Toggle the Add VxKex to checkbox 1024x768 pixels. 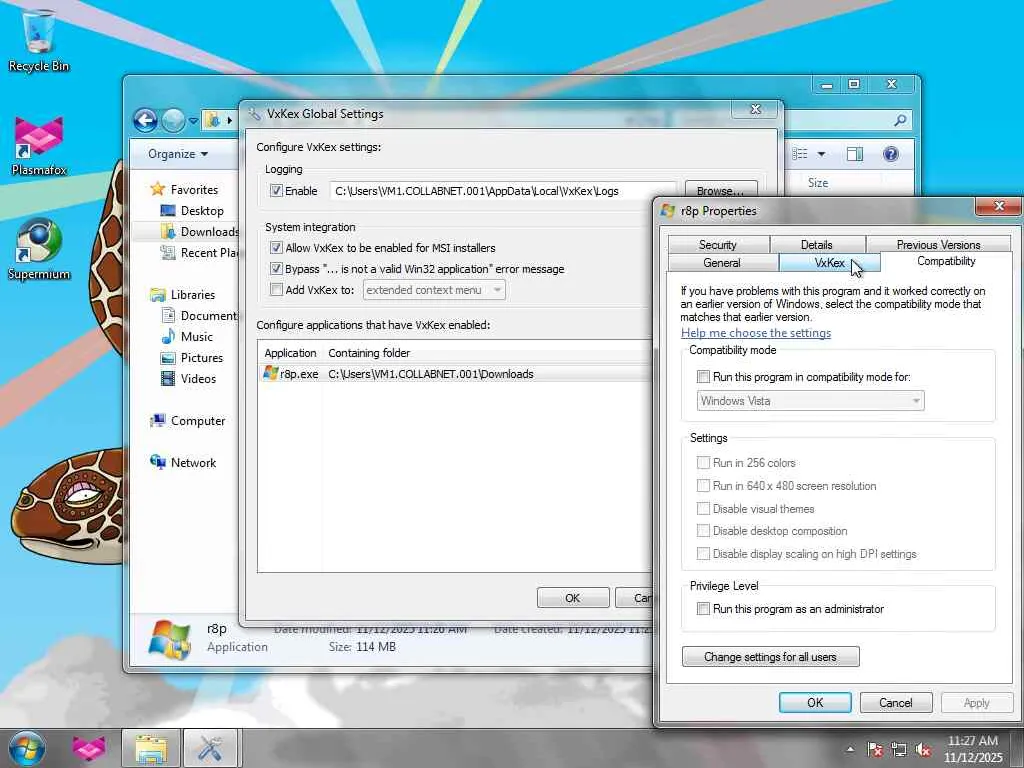tap(276, 289)
